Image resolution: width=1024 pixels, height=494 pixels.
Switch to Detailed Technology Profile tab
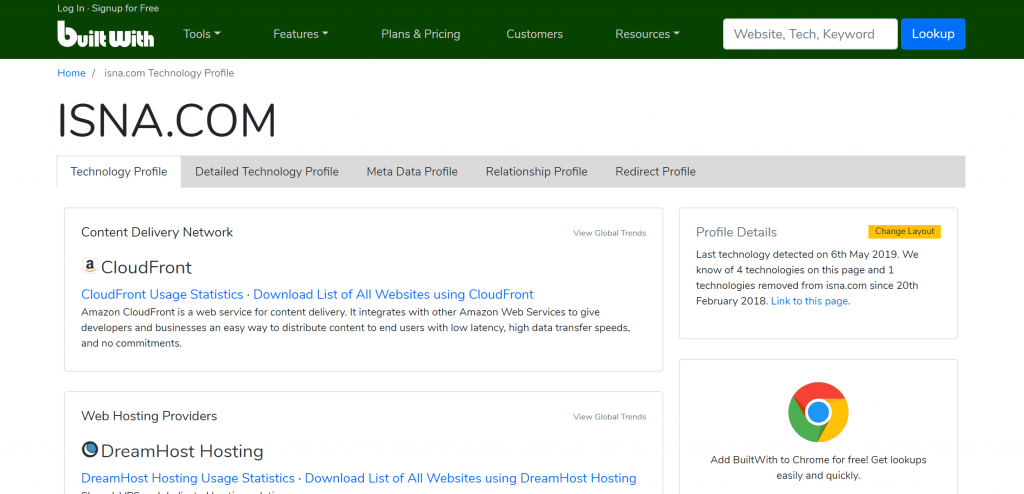[266, 172]
